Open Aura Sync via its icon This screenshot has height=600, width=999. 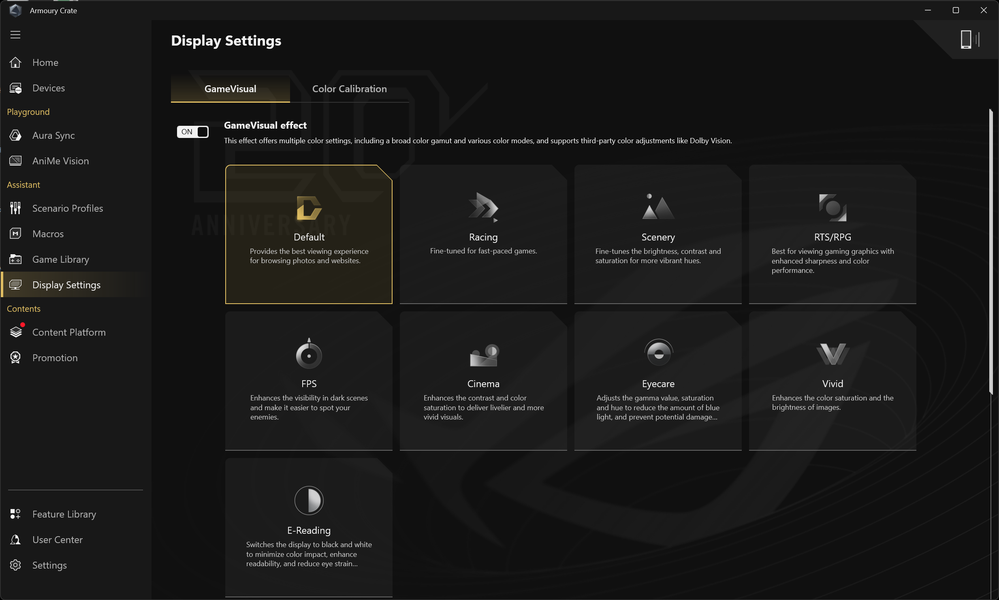click(x=15, y=135)
